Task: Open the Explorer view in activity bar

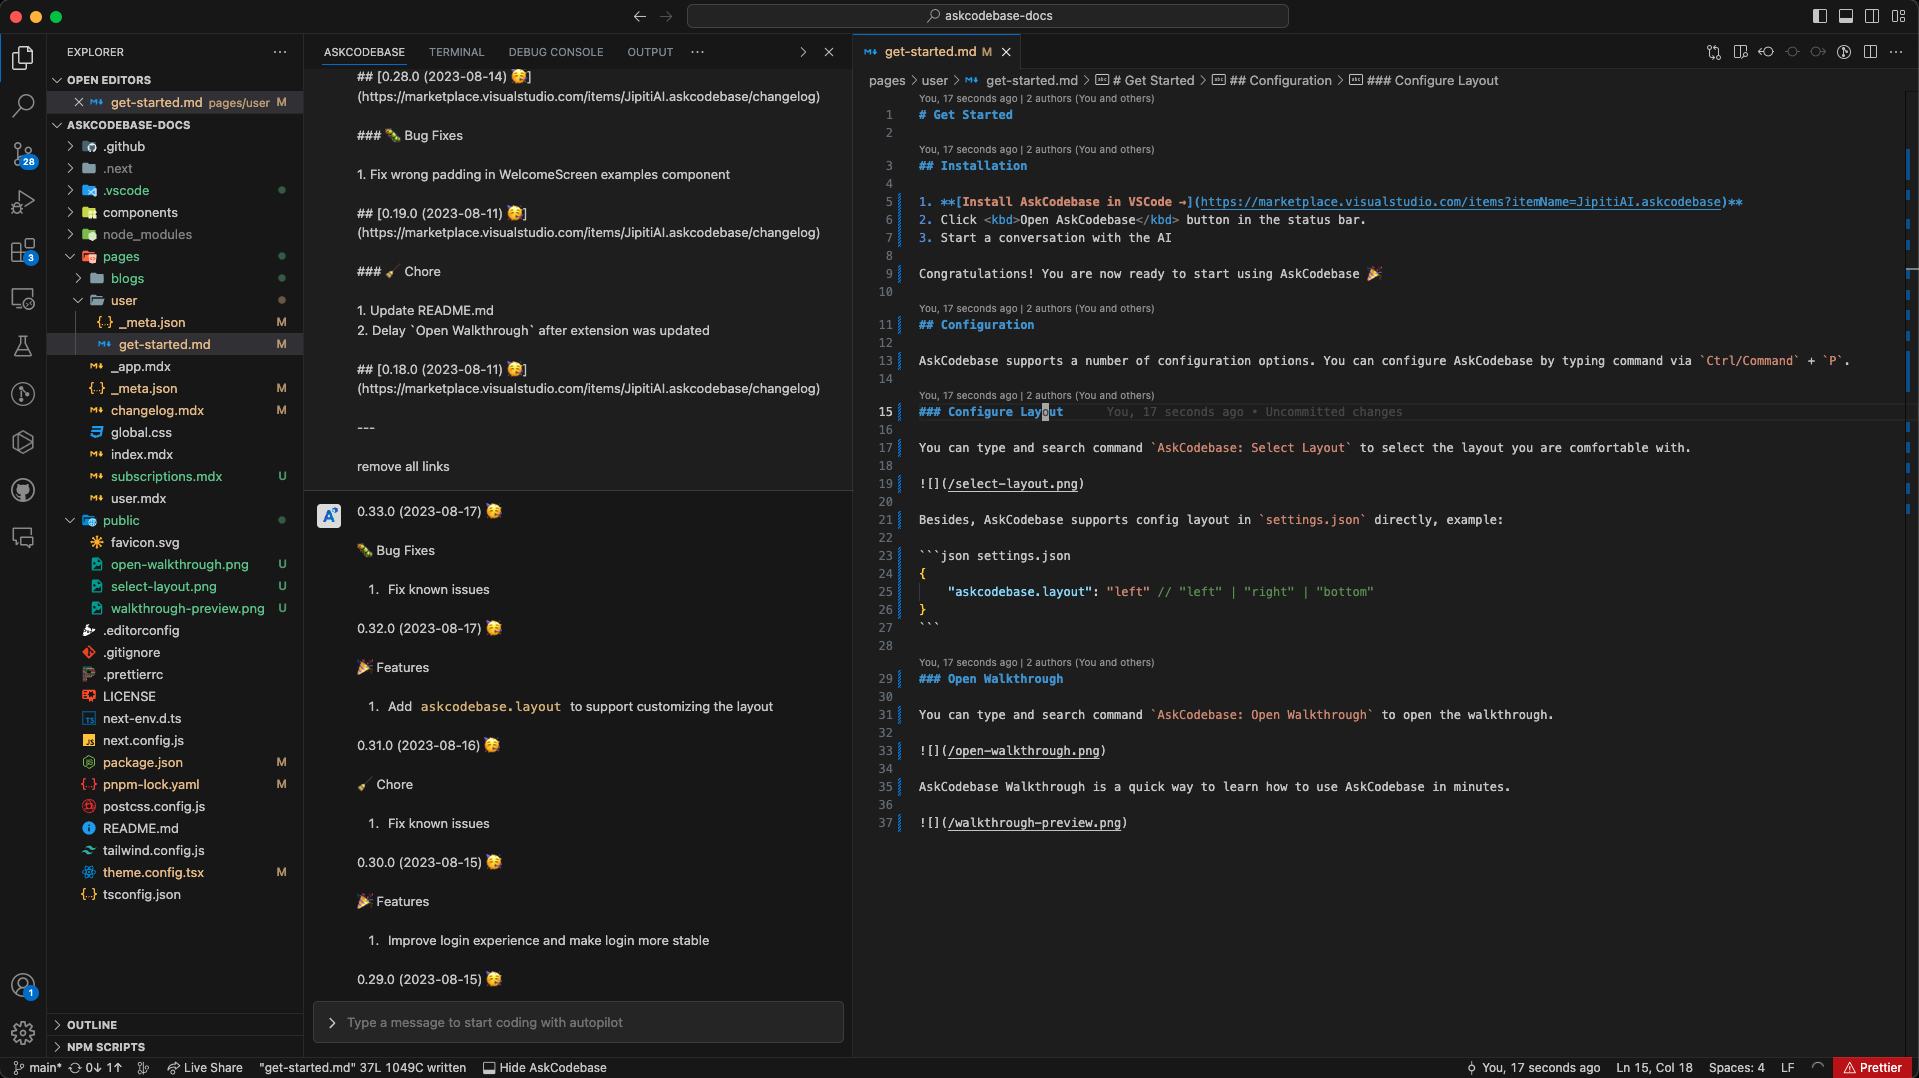Action: [23, 57]
